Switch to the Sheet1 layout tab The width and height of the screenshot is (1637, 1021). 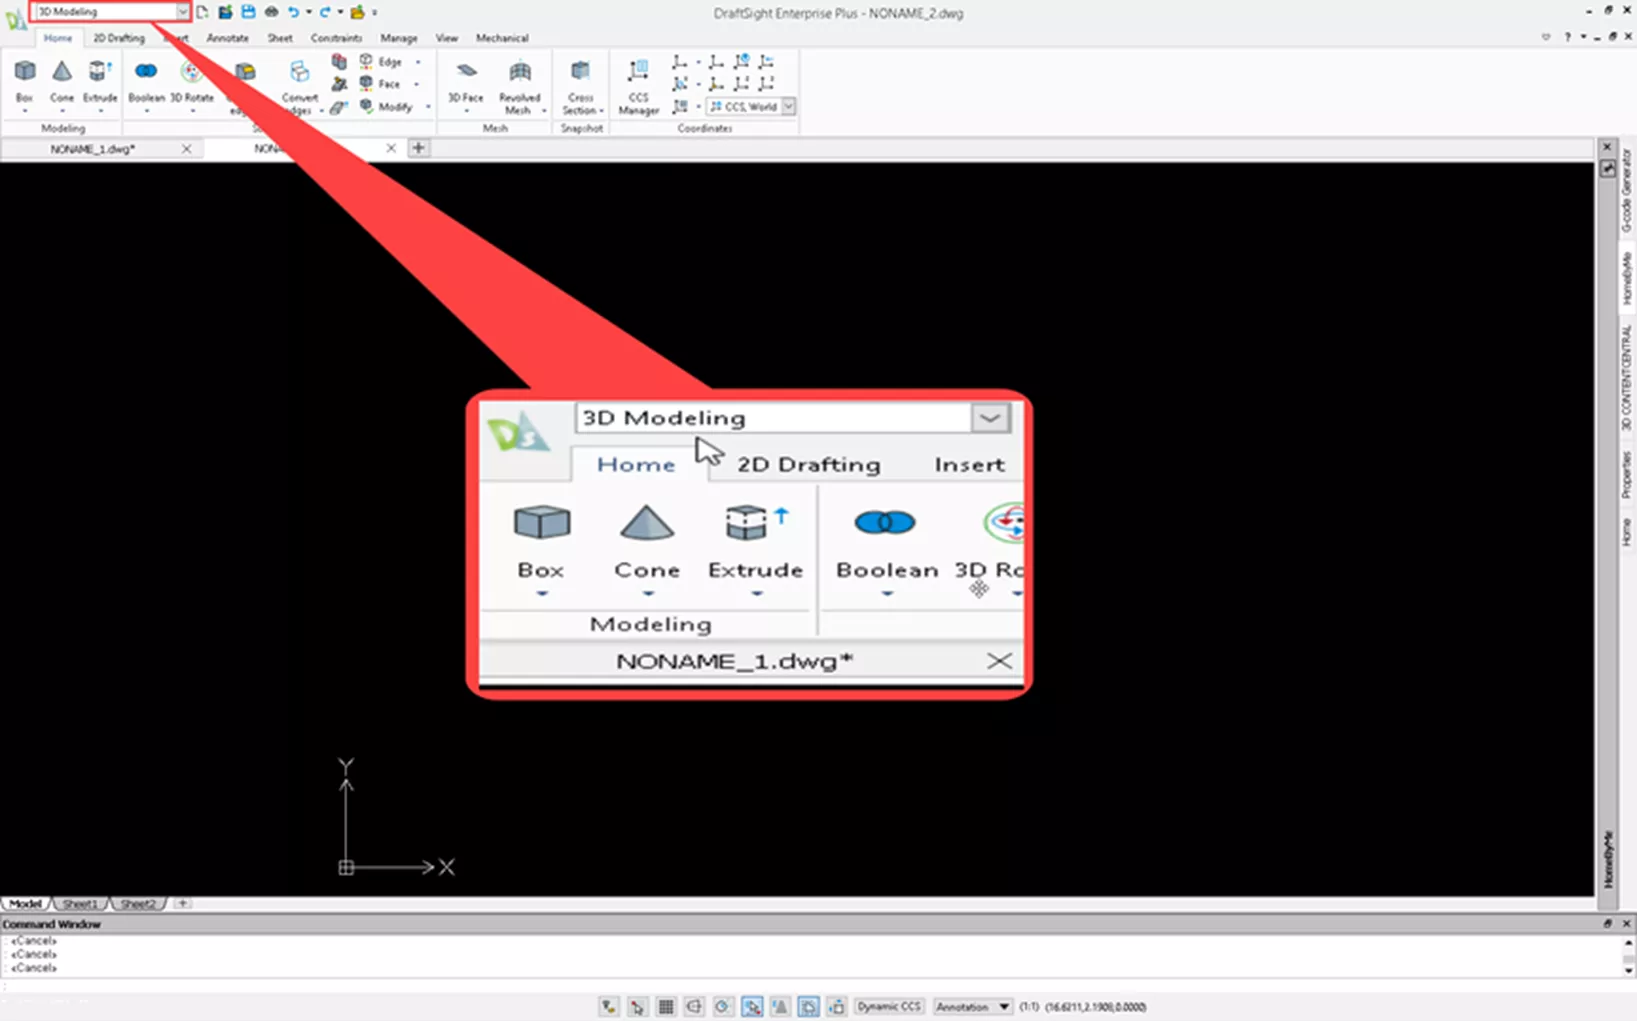pos(80,904)
